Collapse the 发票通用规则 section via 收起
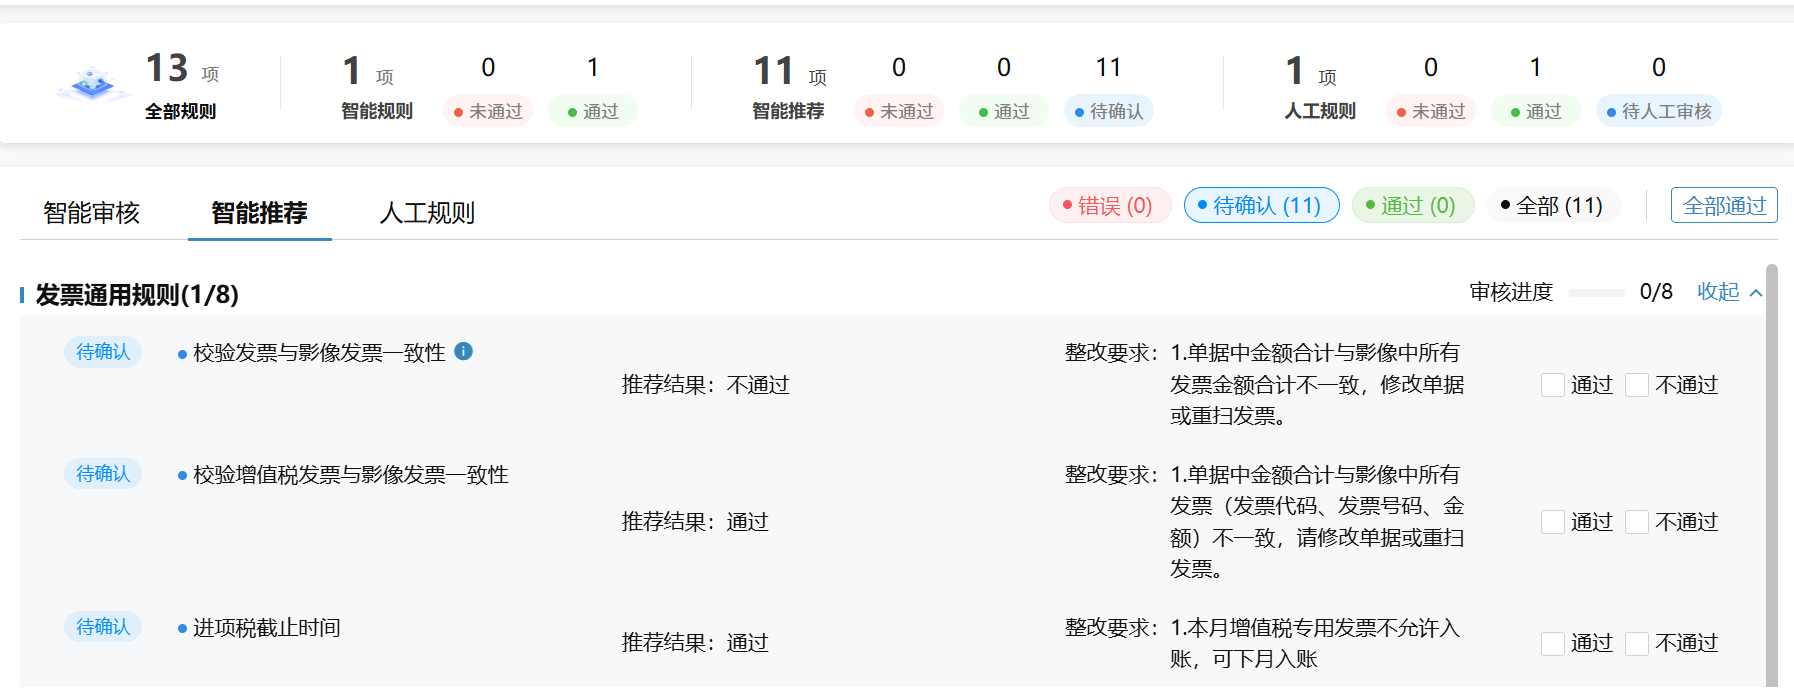The width and height of the screenshot is (1794, 689). 1718,292
